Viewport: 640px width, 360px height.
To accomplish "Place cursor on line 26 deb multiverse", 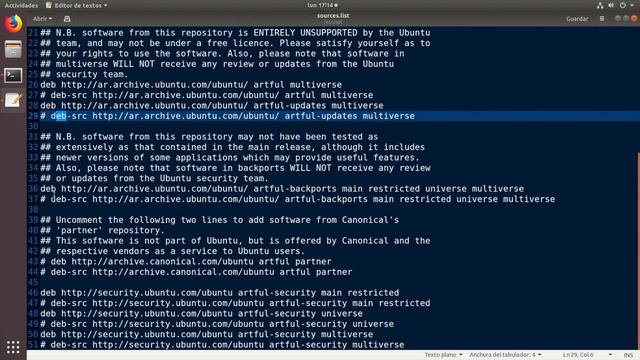I will point(191,84).
